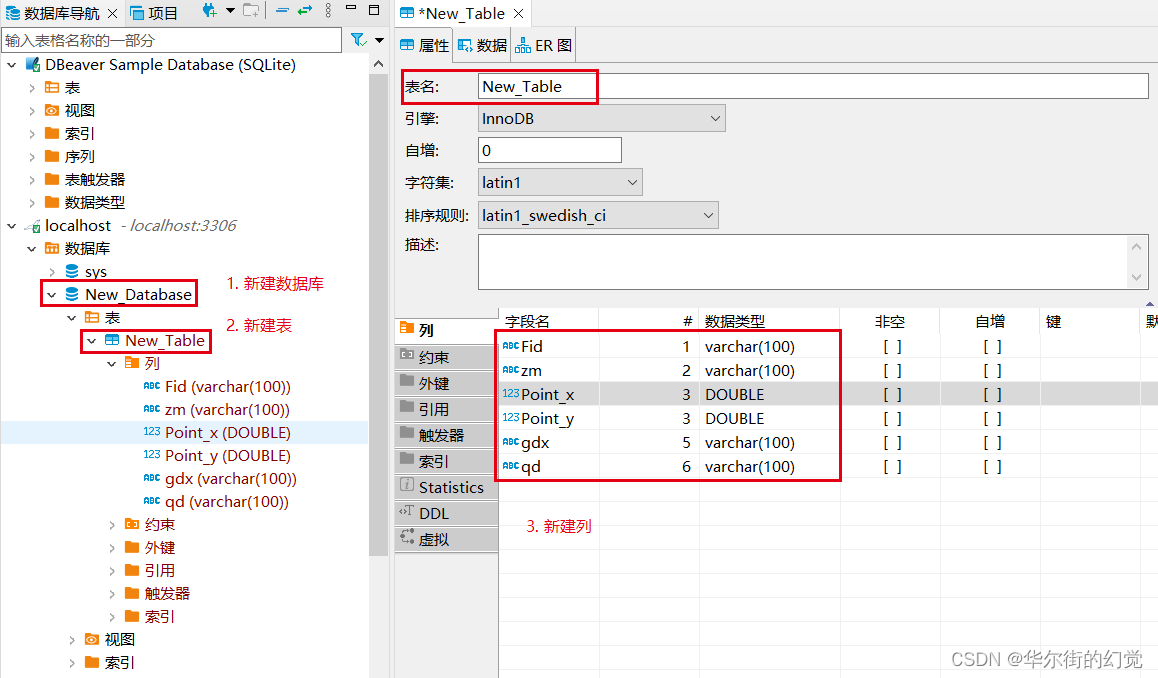Collapse DBeaver Sample Database tree node

(x=12, y=65)
